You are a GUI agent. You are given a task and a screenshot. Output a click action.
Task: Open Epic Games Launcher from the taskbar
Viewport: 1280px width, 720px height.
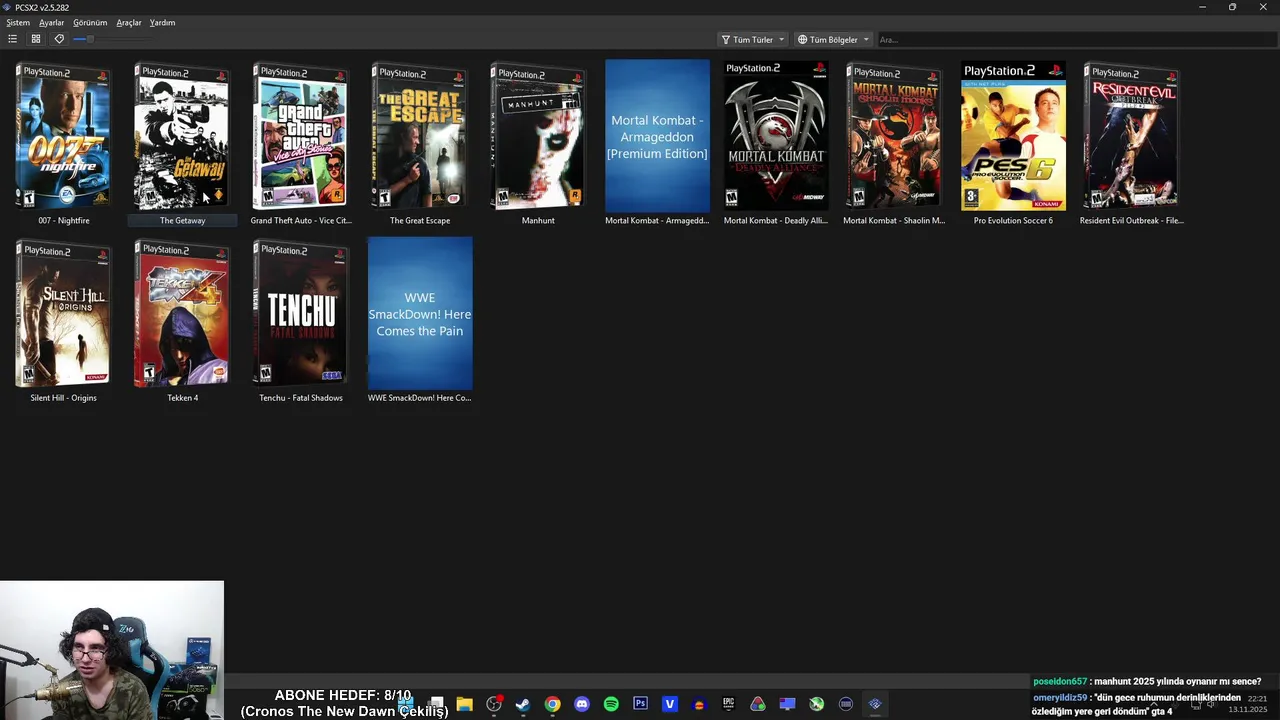[728, 704]
